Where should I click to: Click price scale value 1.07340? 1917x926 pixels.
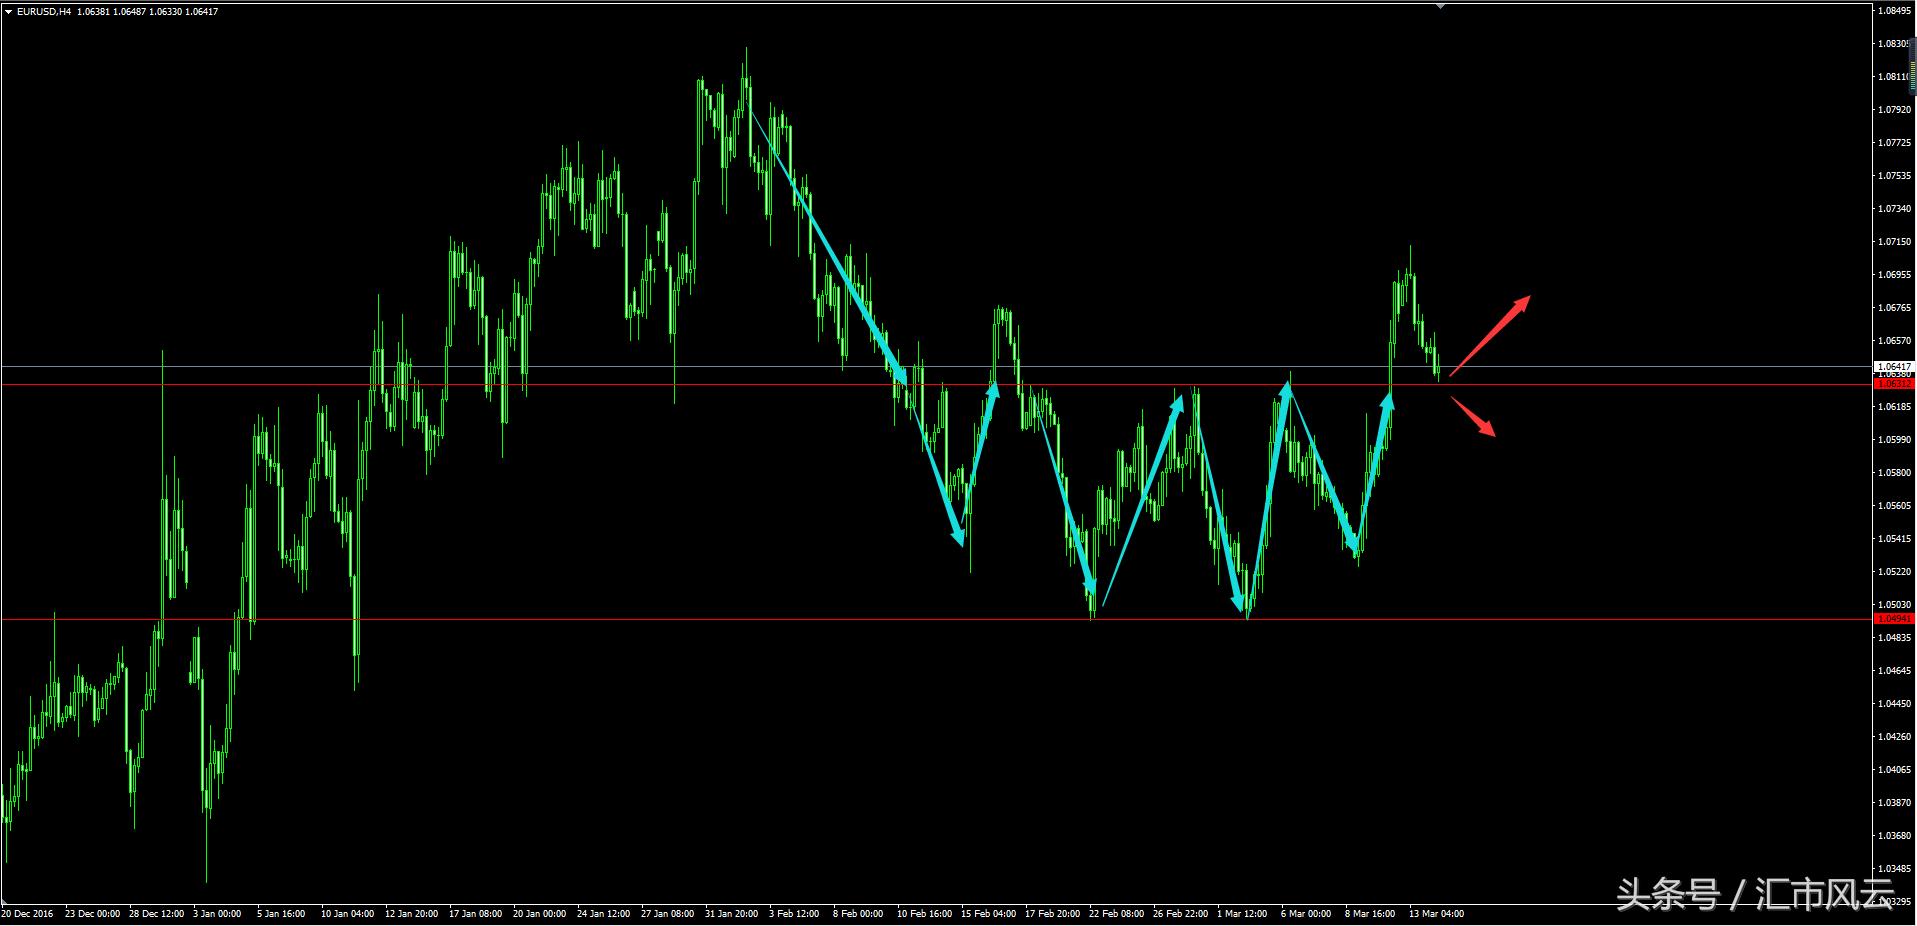pyautogui.click(x=1894, y=209)
